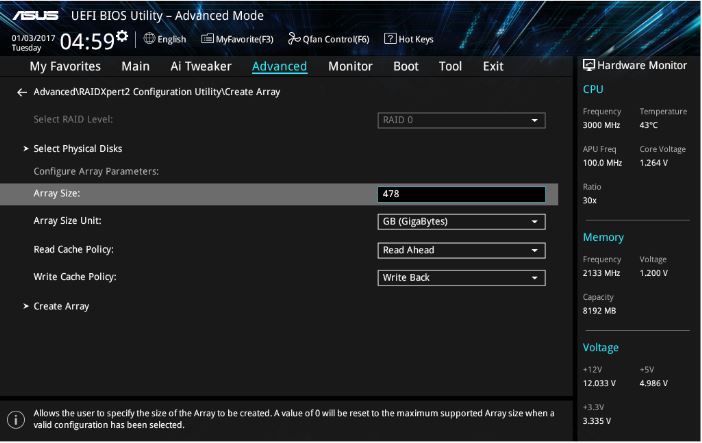Open the My Favorites tab
The image size is (702, 443).
65,66
